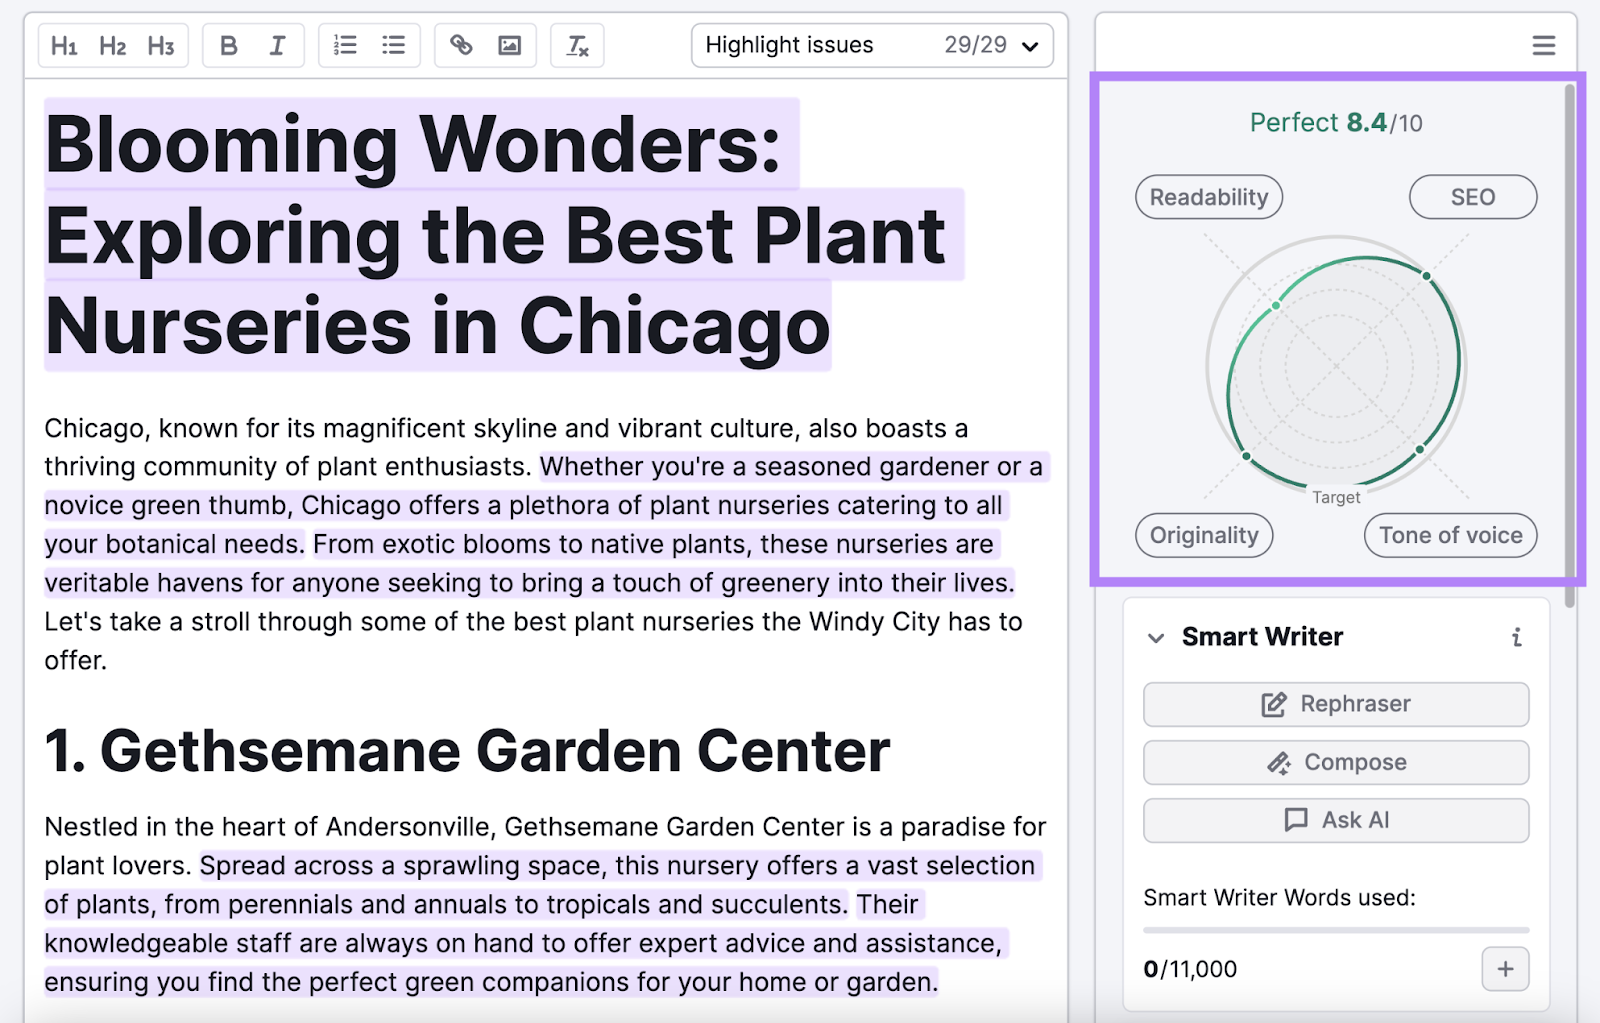Select the Readability score category
The height and width of the screenshot is (1023, 1600).
click(1208, 197)
